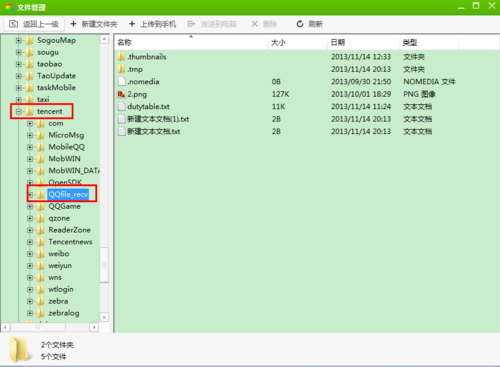Expand the taobao folder node
Viewport: 500px width, 367px height.
tap(19, 64)
